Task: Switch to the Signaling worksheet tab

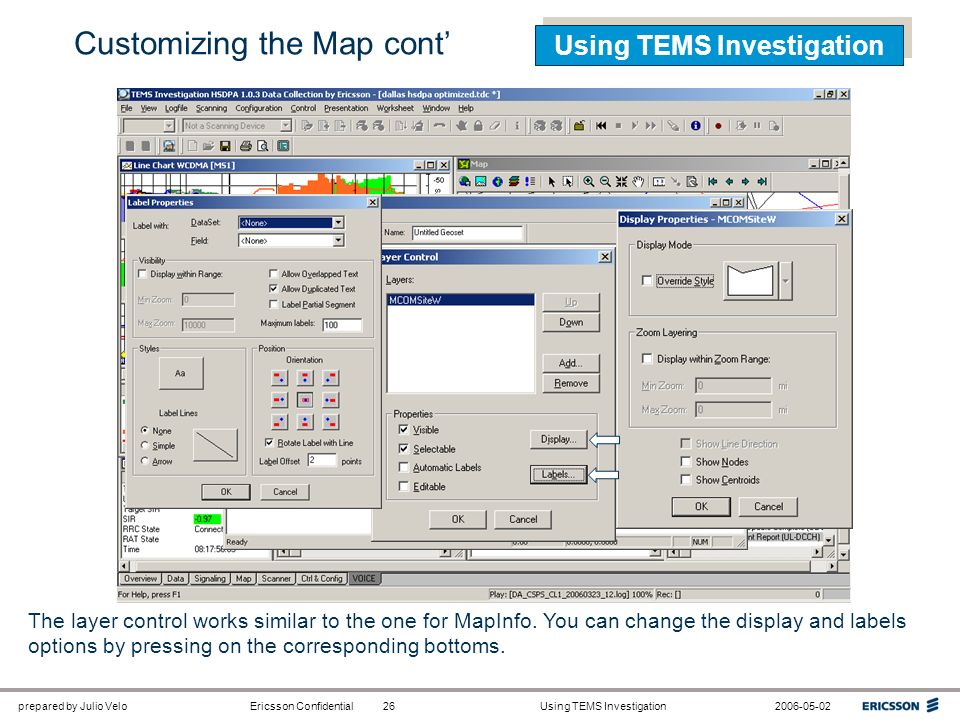Action: (210, 579)
